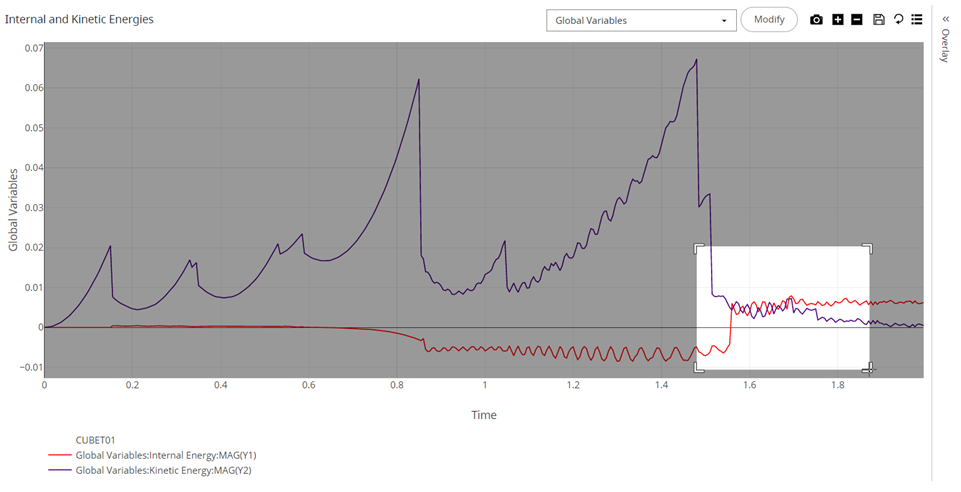This screenshot has height=492, width=961.
Task: Click the Global Variables y-axis title
Action: click(13, 210)
